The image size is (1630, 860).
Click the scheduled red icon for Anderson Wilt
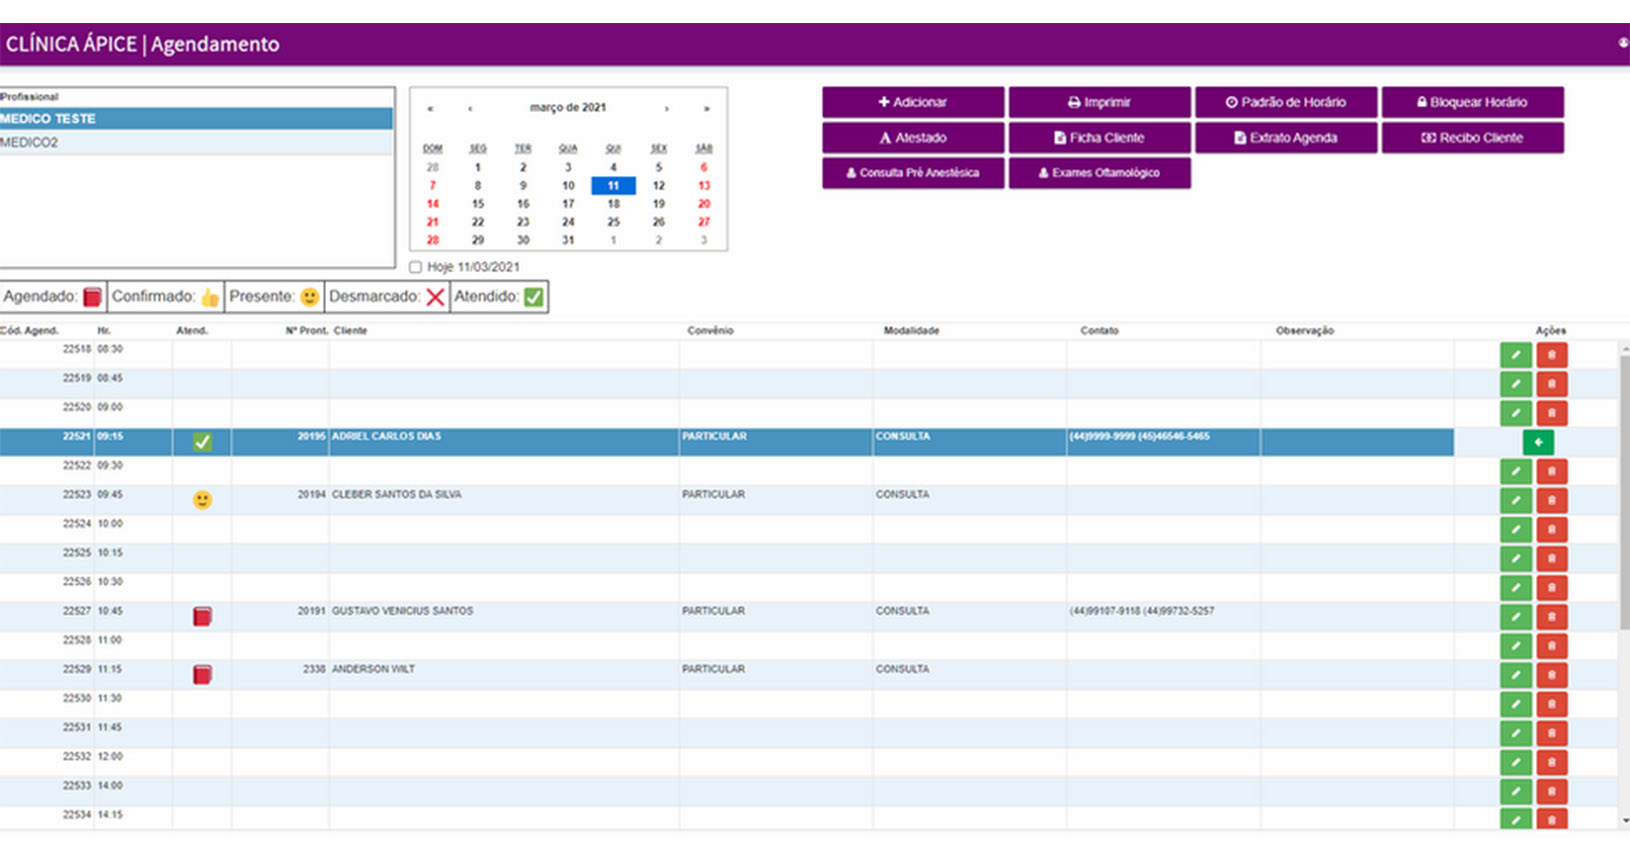202,674
